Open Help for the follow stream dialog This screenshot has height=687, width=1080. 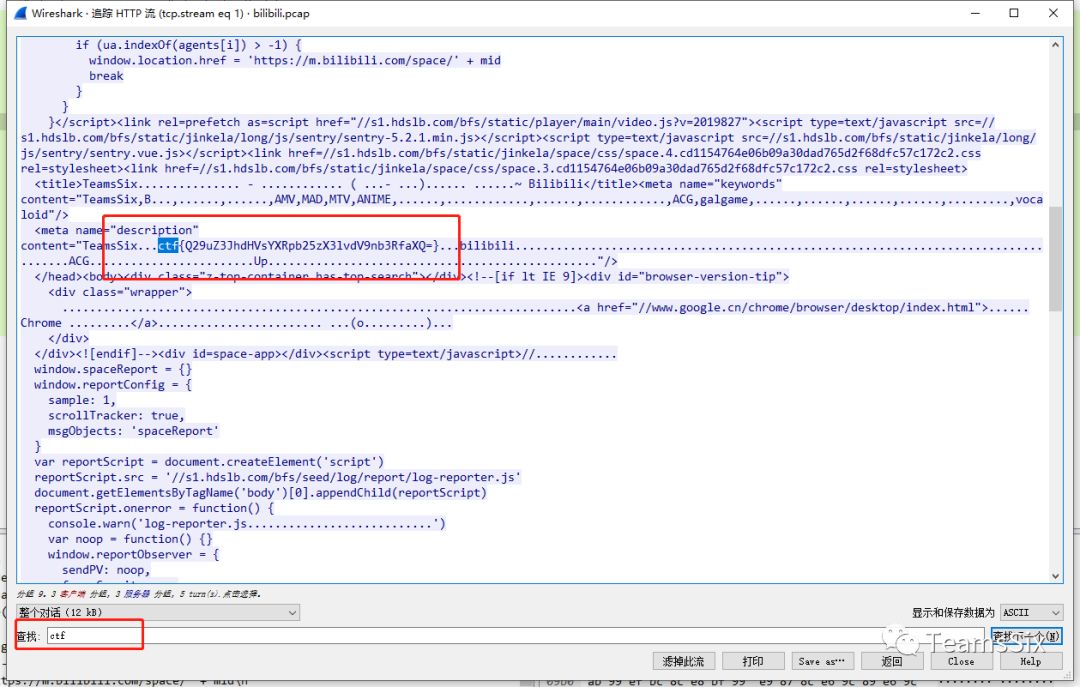[1031, 662]
